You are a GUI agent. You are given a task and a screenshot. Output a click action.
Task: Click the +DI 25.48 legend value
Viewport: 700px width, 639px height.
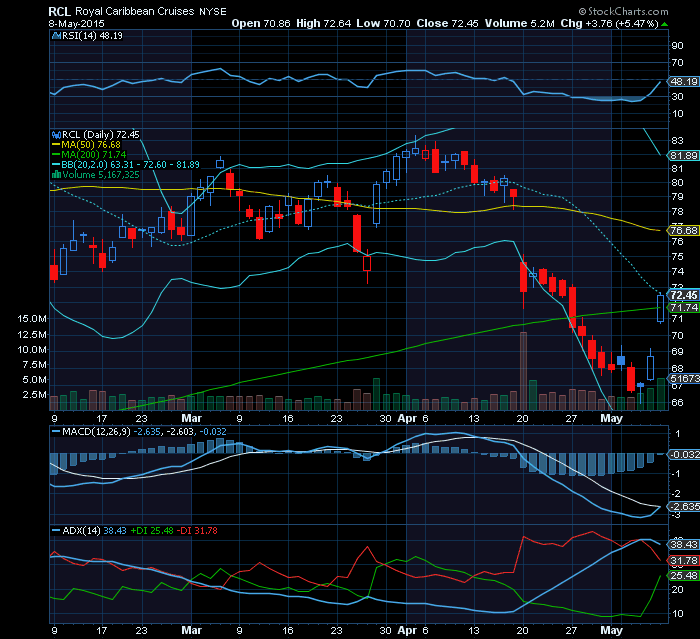152,530
